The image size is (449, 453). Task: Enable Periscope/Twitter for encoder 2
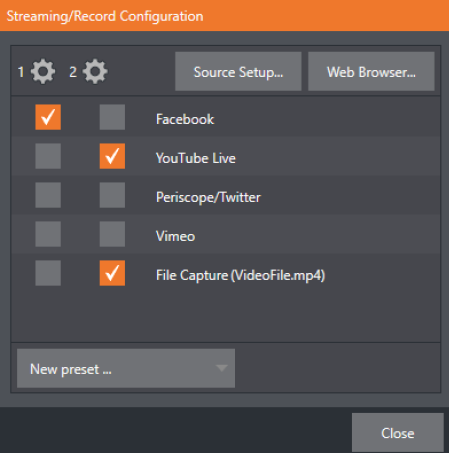point(112,195)
